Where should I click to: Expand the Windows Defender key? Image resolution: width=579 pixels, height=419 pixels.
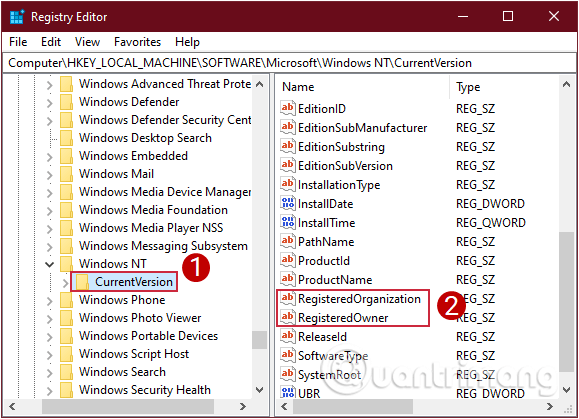click(49, 103)
